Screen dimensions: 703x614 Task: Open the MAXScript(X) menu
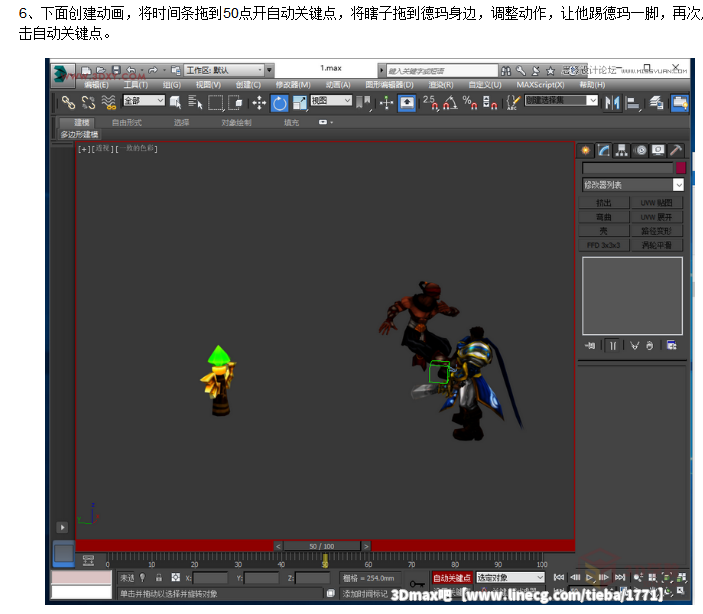point(540,85)
